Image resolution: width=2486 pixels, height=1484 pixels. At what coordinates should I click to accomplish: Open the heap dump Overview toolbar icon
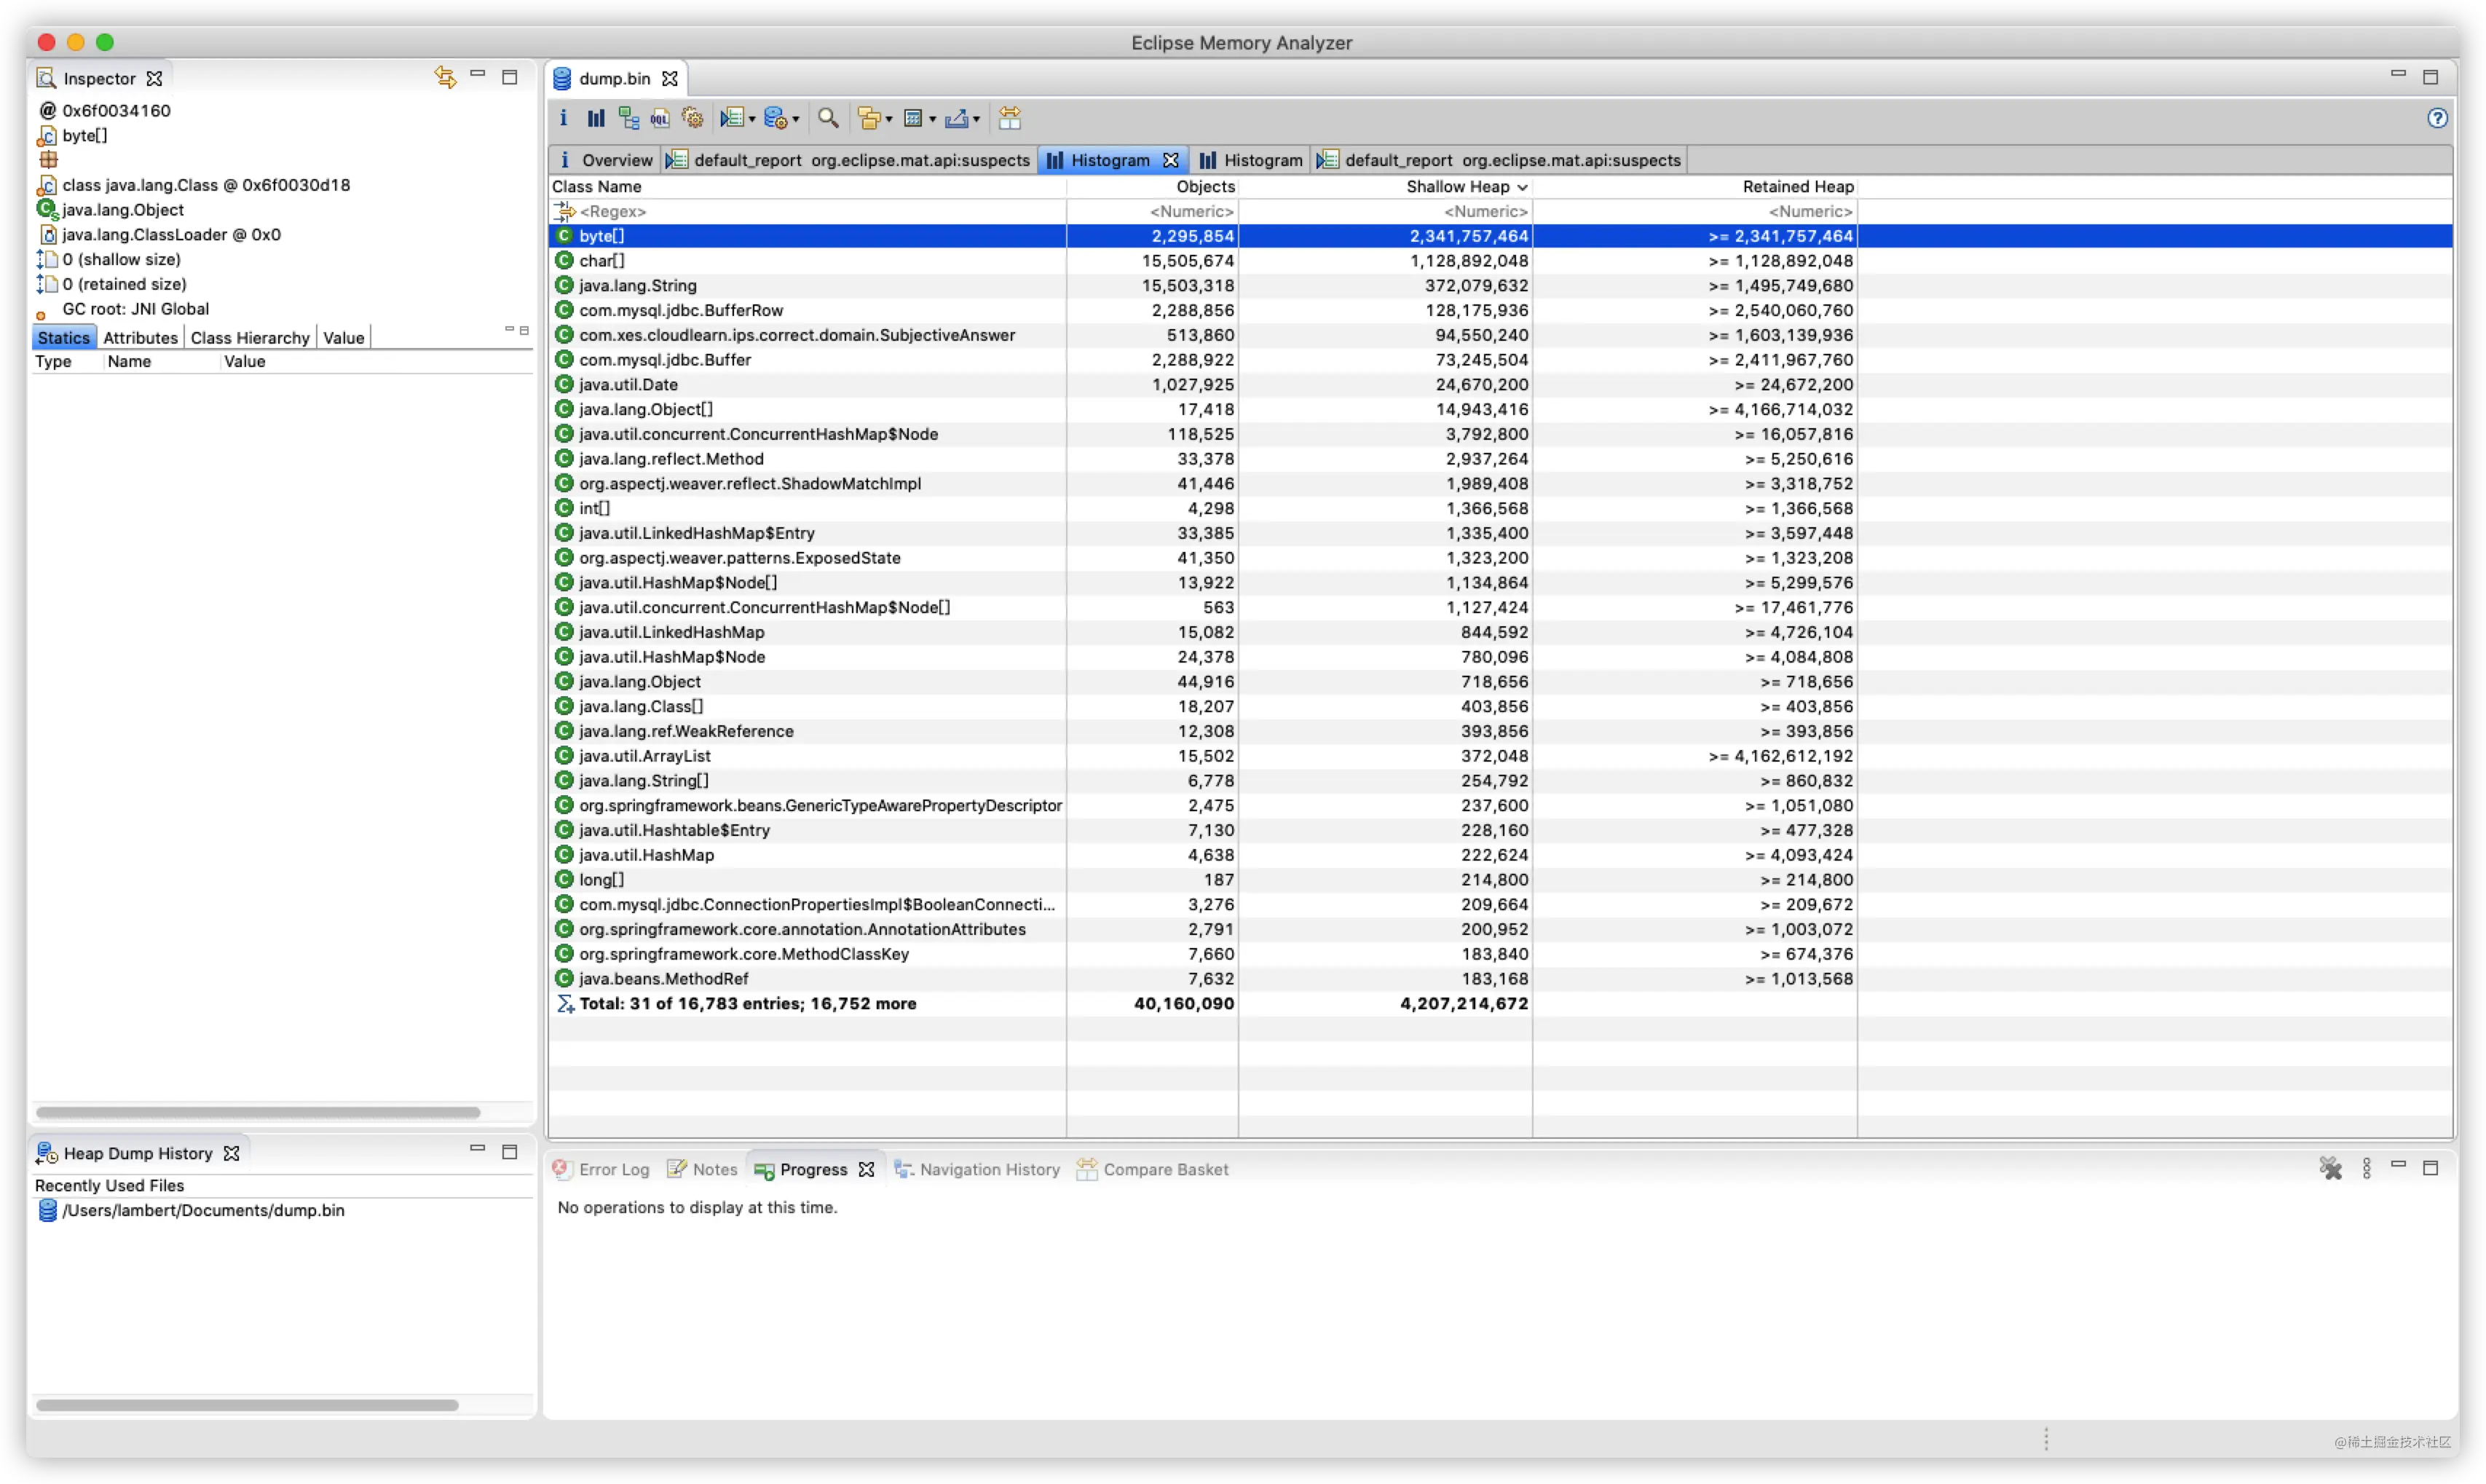(563, 118)
